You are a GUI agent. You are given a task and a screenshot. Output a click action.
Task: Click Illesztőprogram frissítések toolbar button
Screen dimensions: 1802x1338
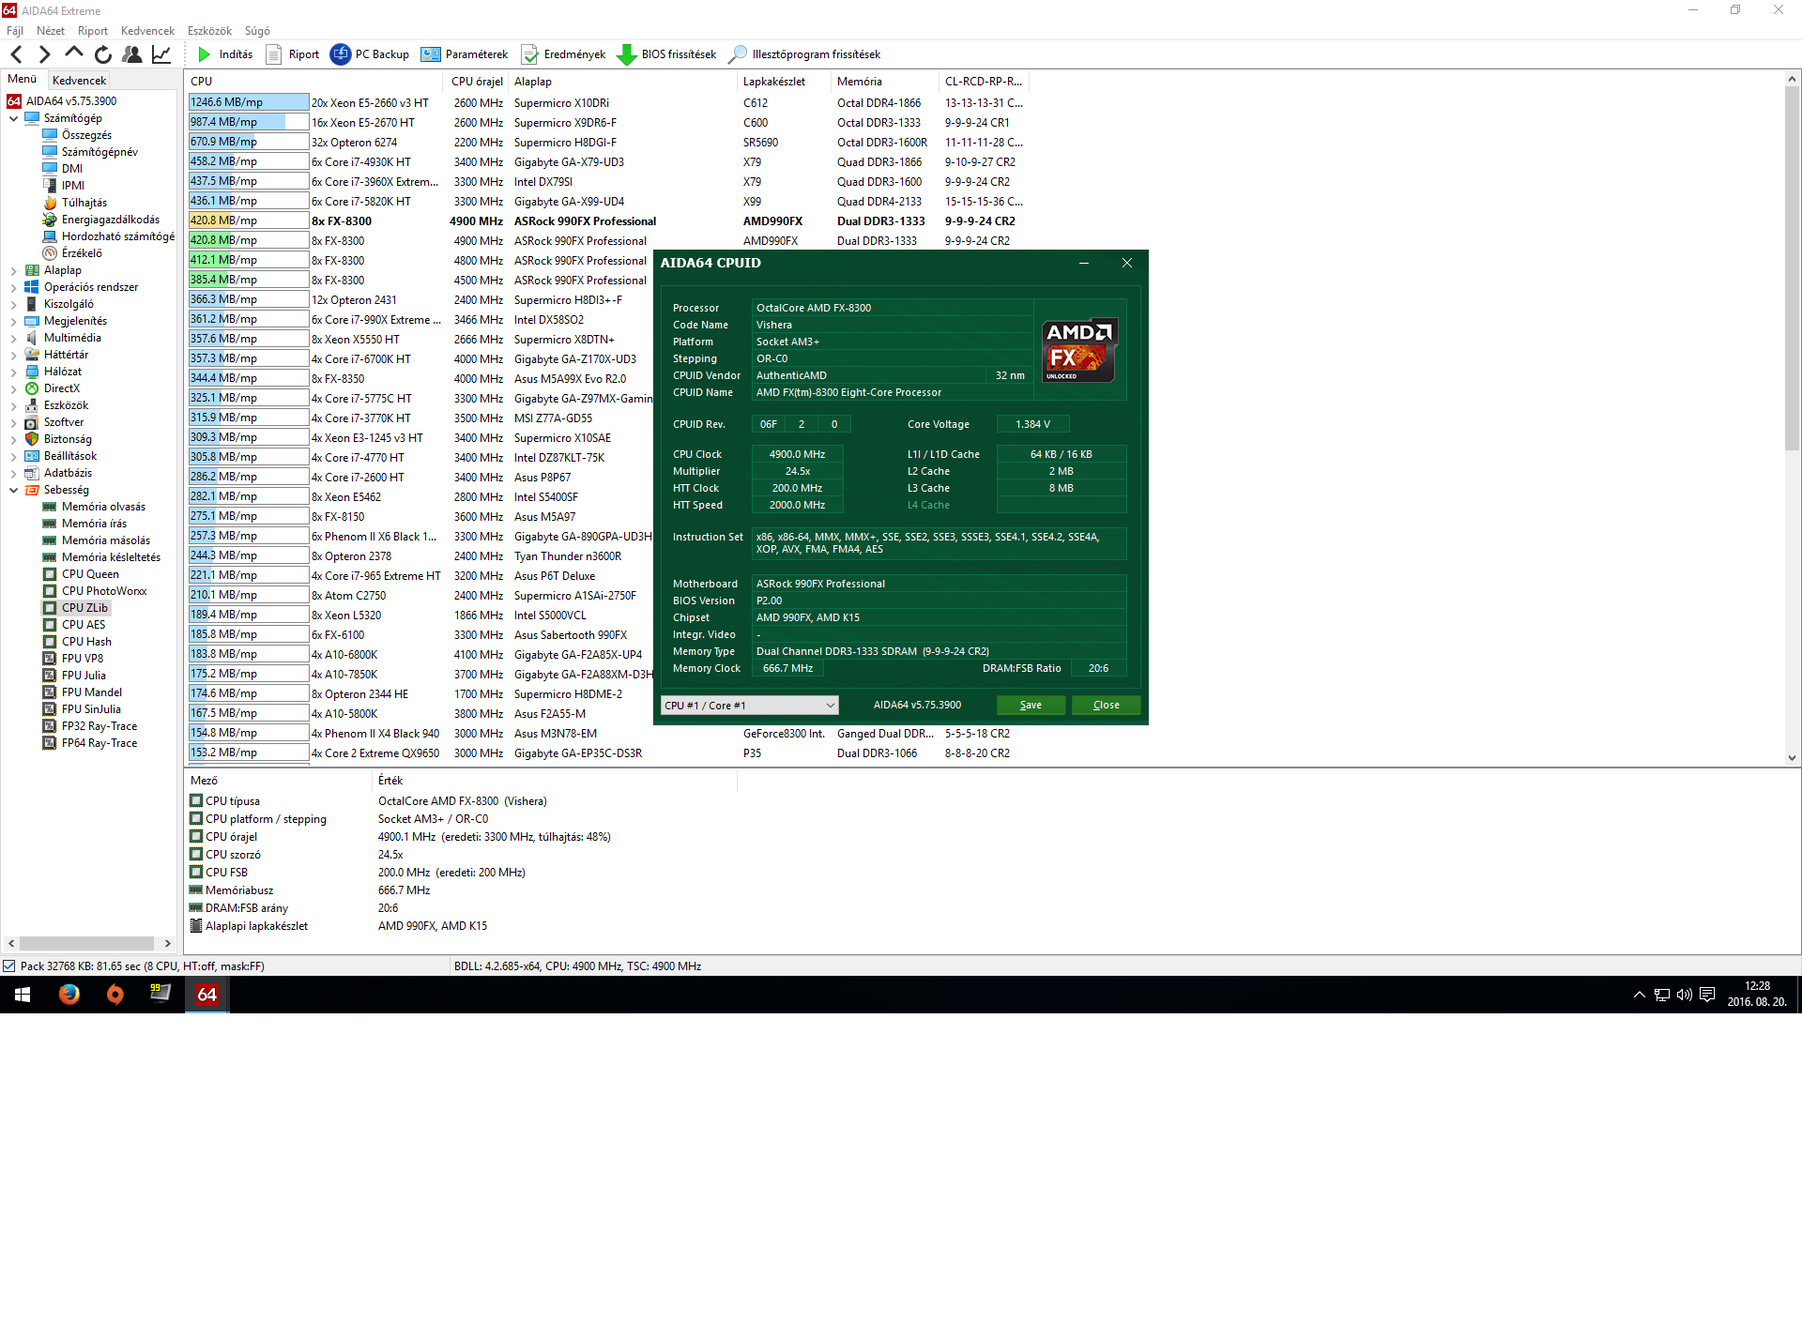tap(805, 54)
